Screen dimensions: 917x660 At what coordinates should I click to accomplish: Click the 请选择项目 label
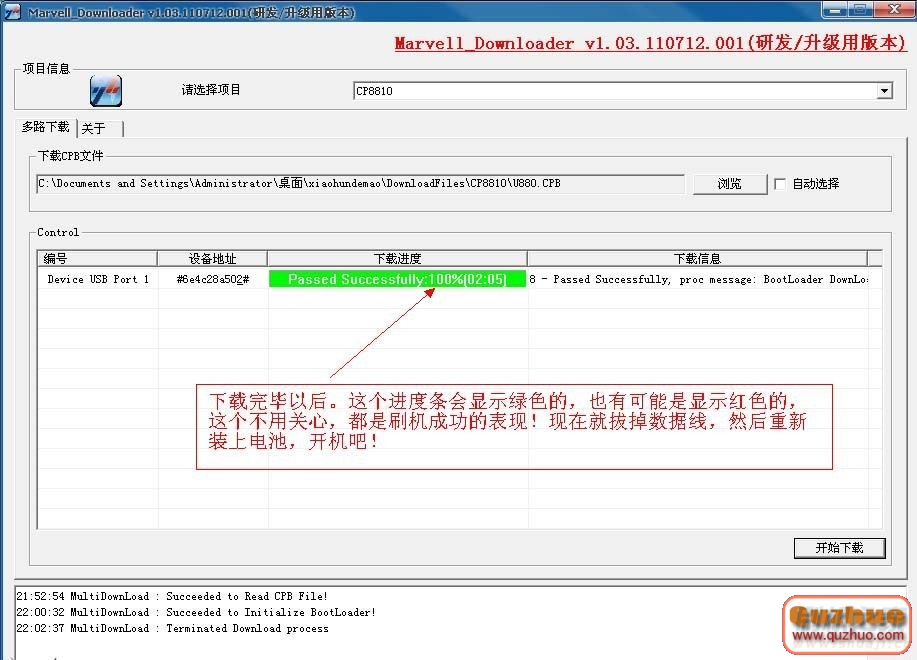point(211,90)
